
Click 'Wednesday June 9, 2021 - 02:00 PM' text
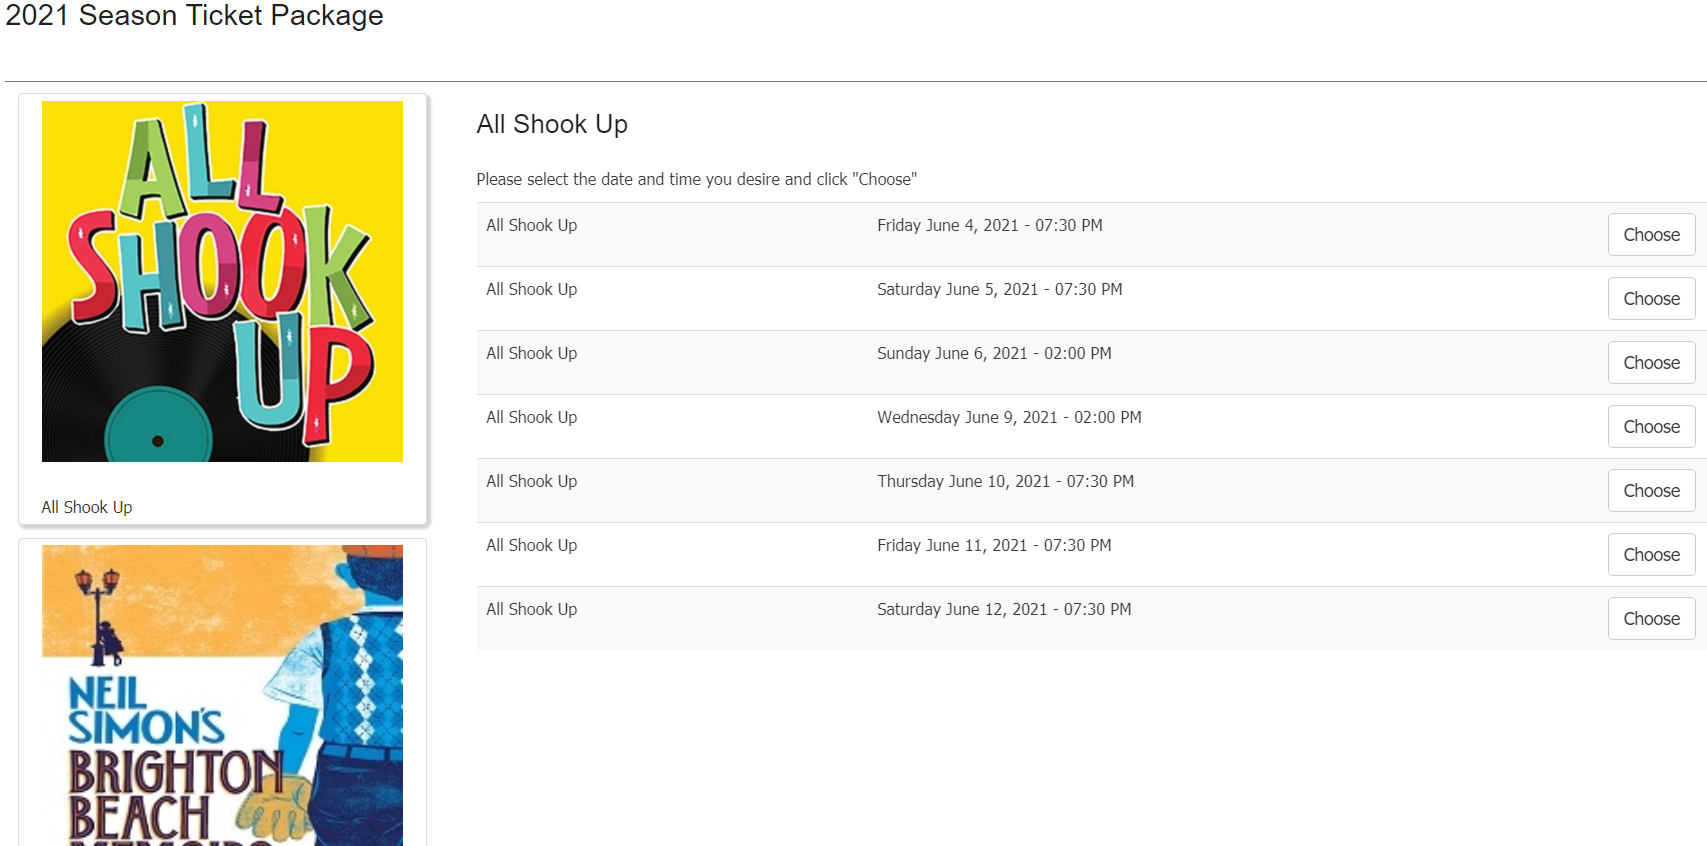[1009, 417]
